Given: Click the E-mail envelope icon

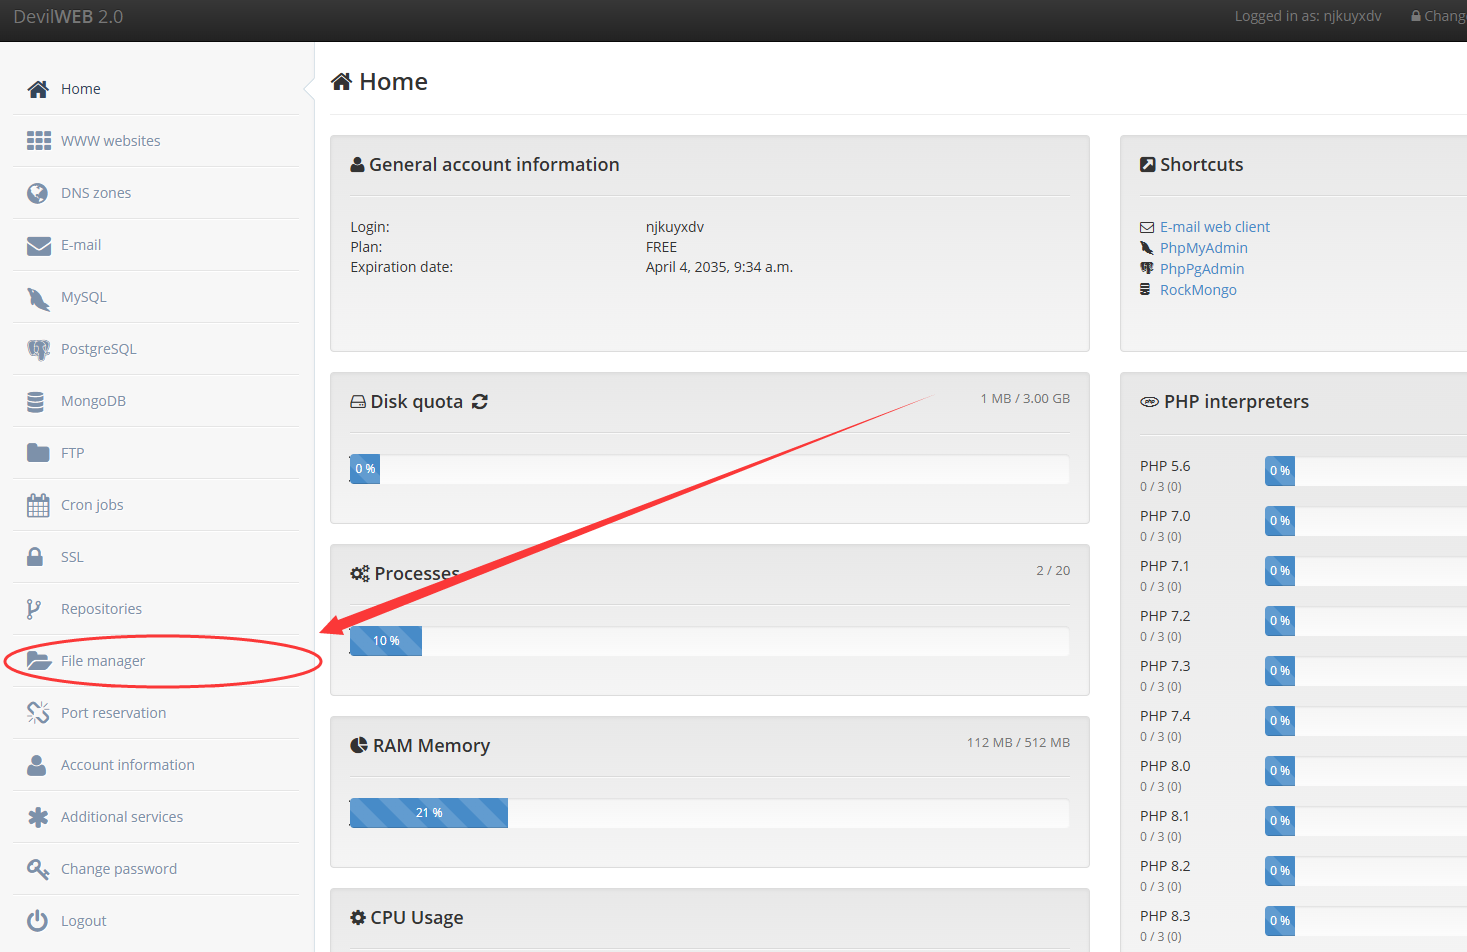Looking at the screenshot, I should [x=38, y=244].
